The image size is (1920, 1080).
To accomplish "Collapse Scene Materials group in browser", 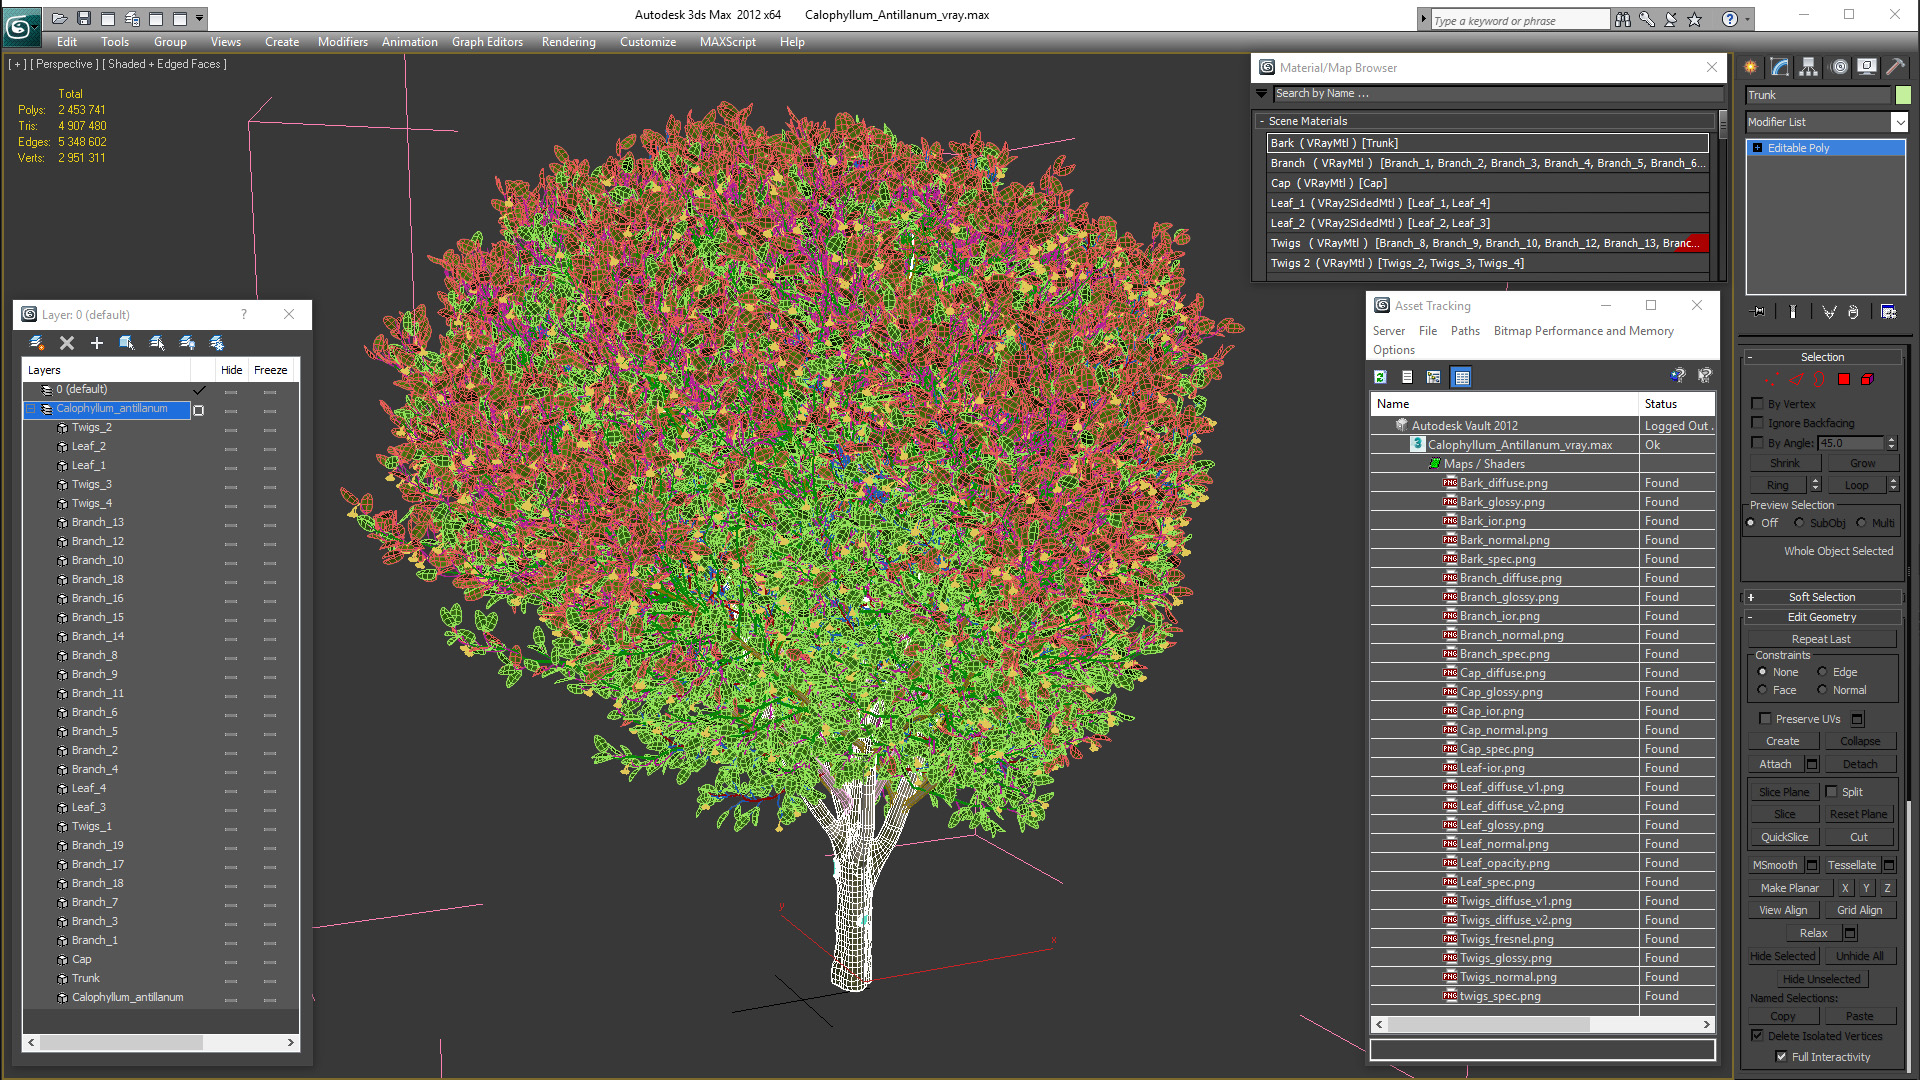I will [1262, 121].
